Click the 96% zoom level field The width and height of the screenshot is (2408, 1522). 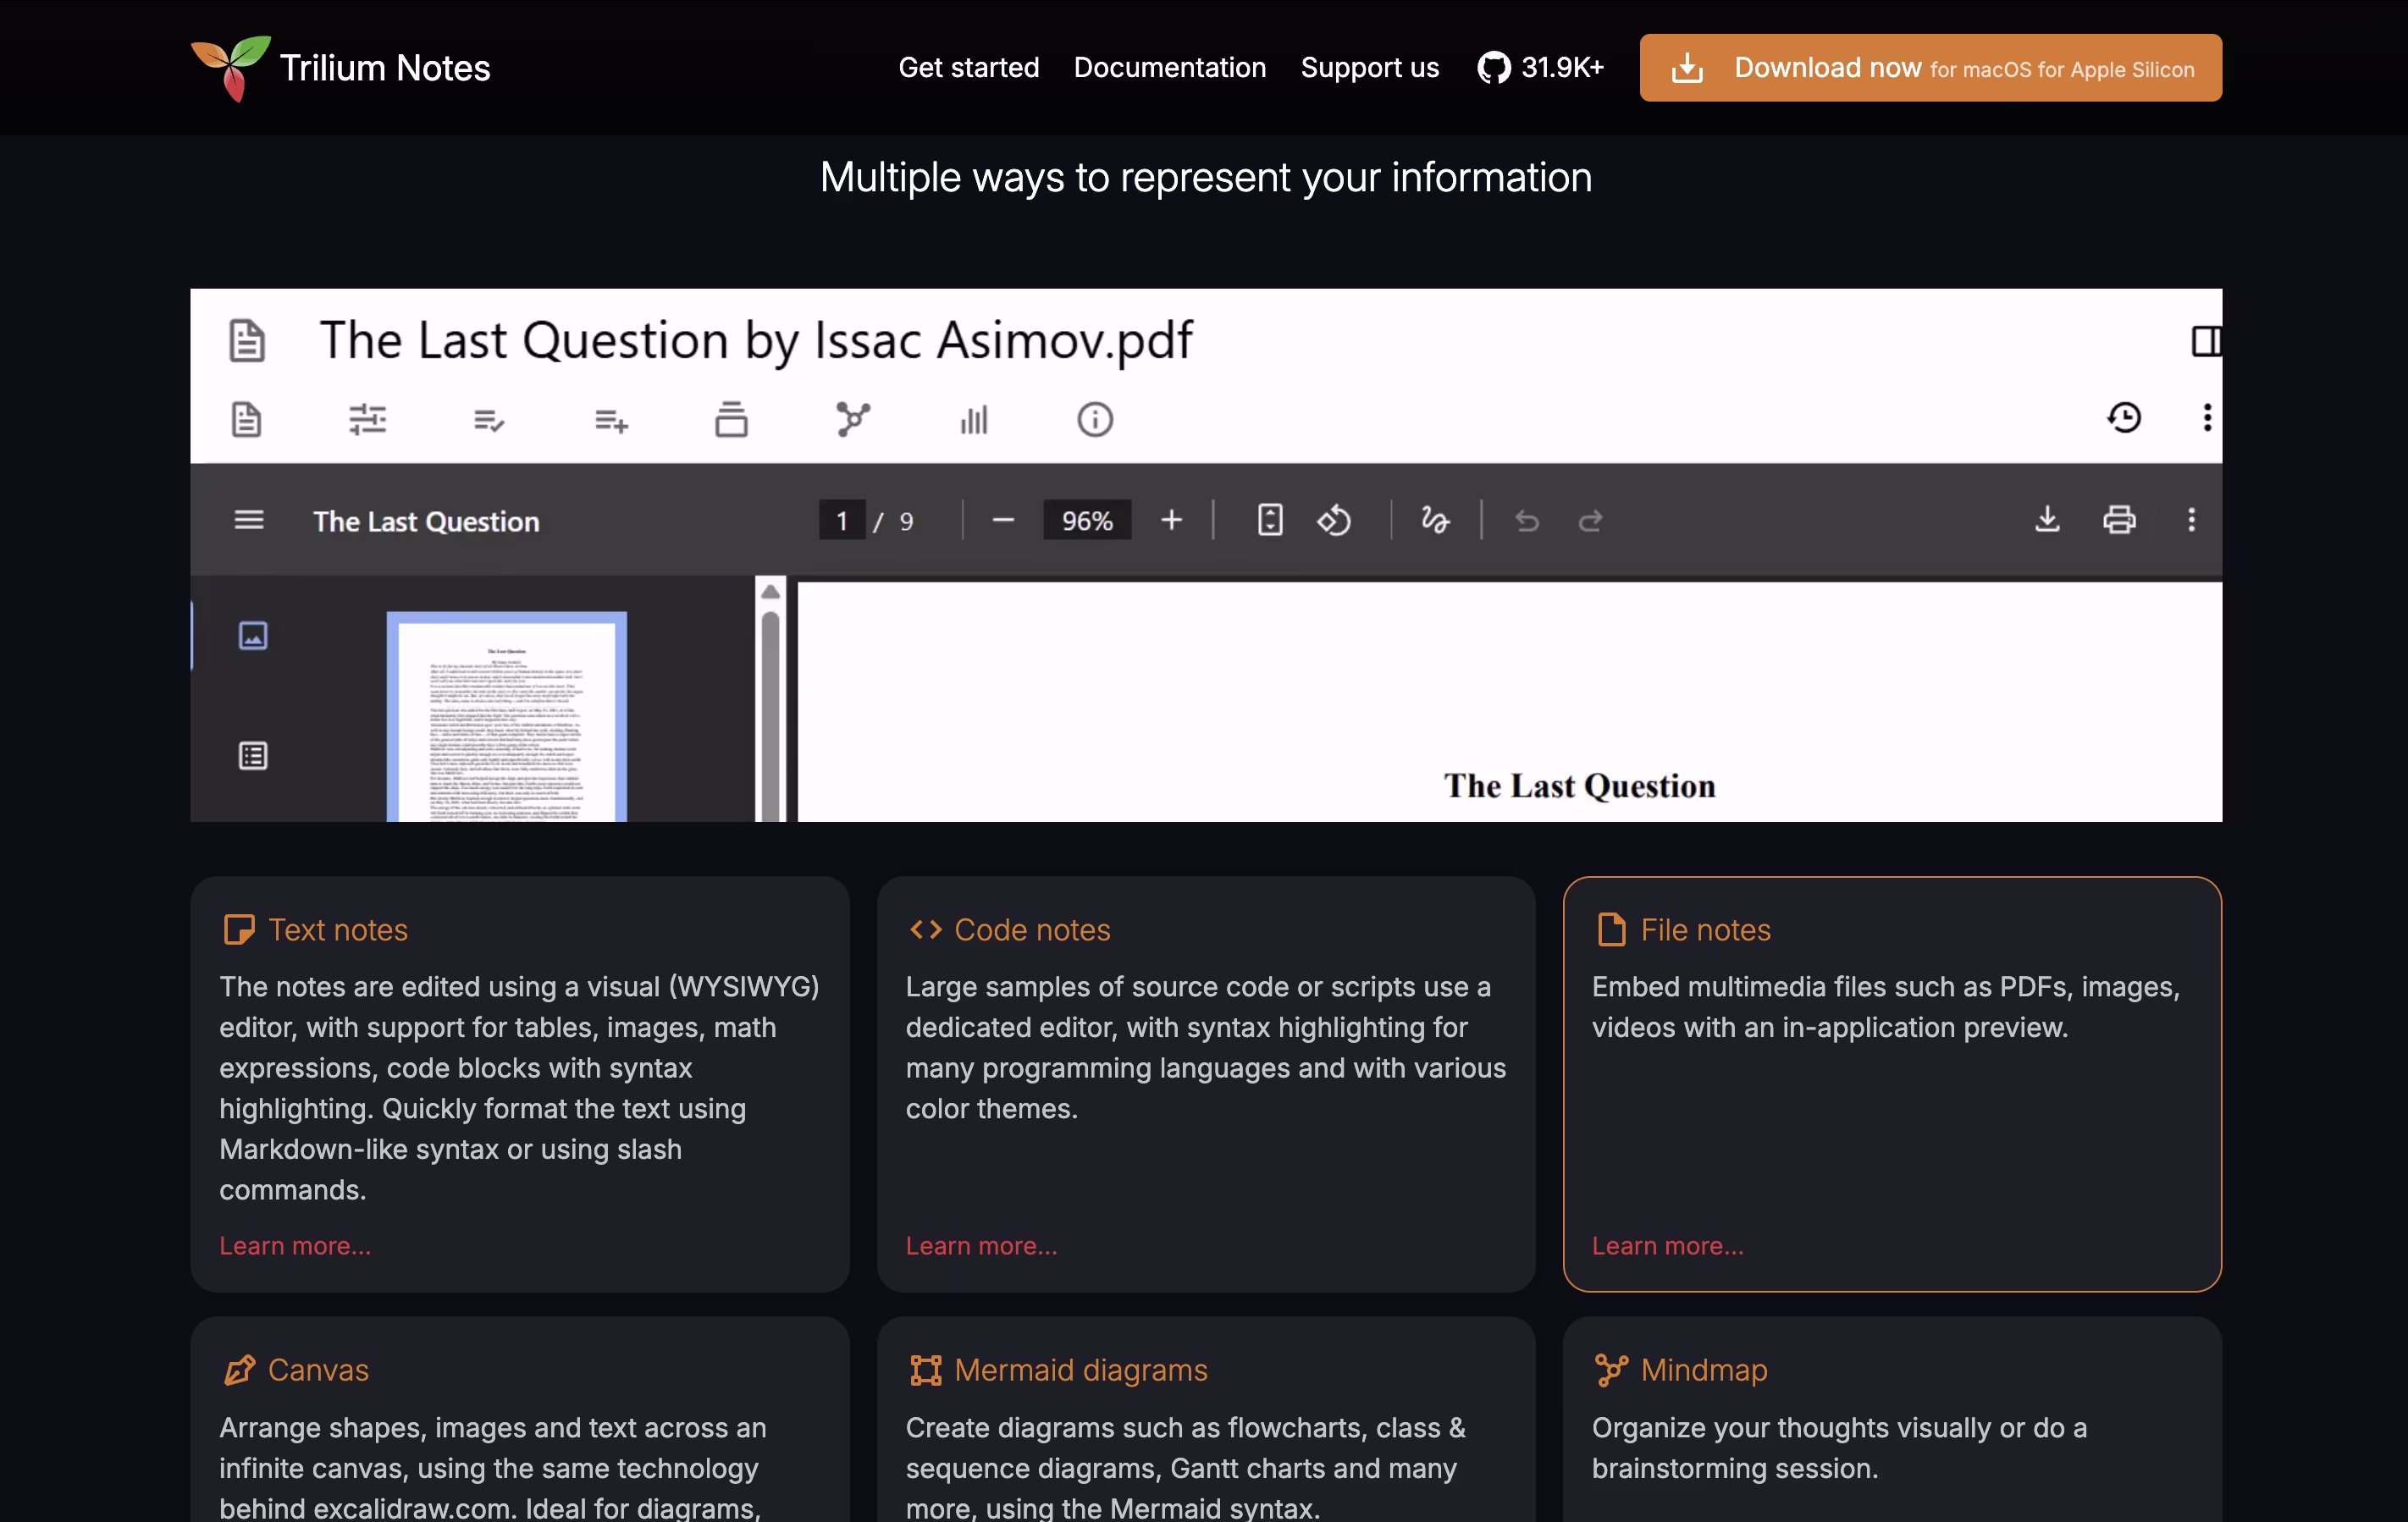click(x=1086, y=521)
